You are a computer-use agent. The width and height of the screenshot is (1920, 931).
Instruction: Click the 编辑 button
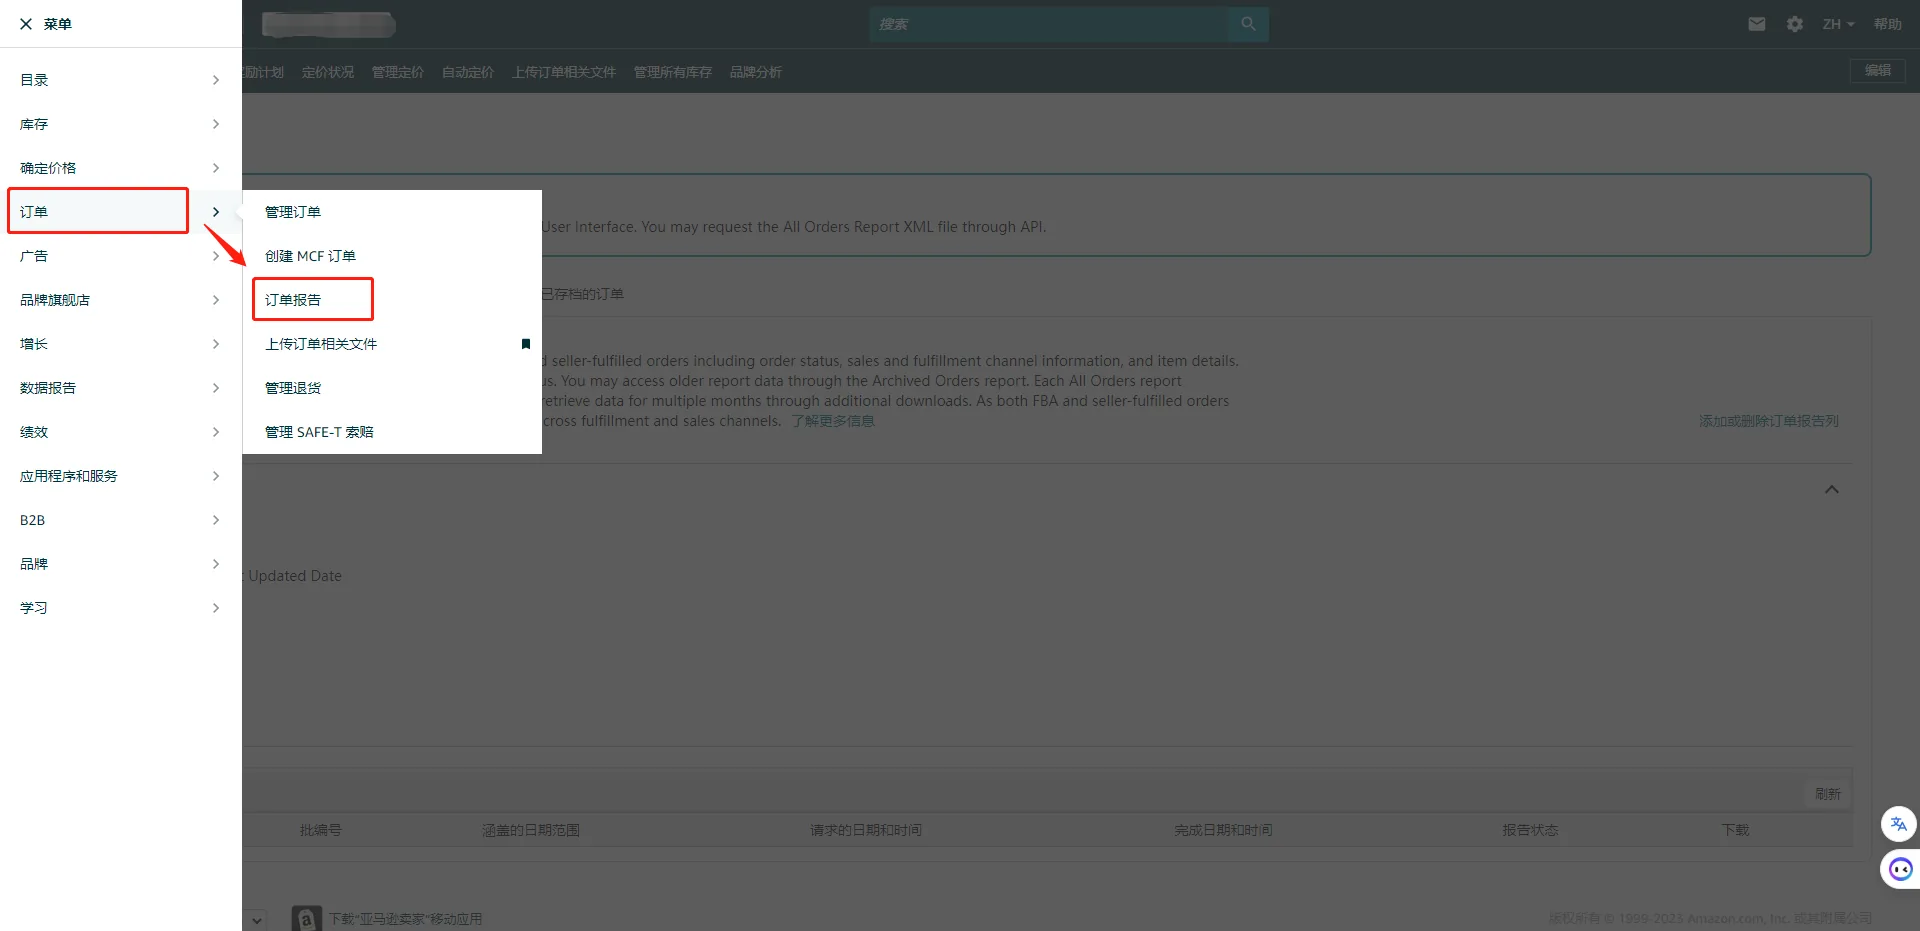(1877, 71)
